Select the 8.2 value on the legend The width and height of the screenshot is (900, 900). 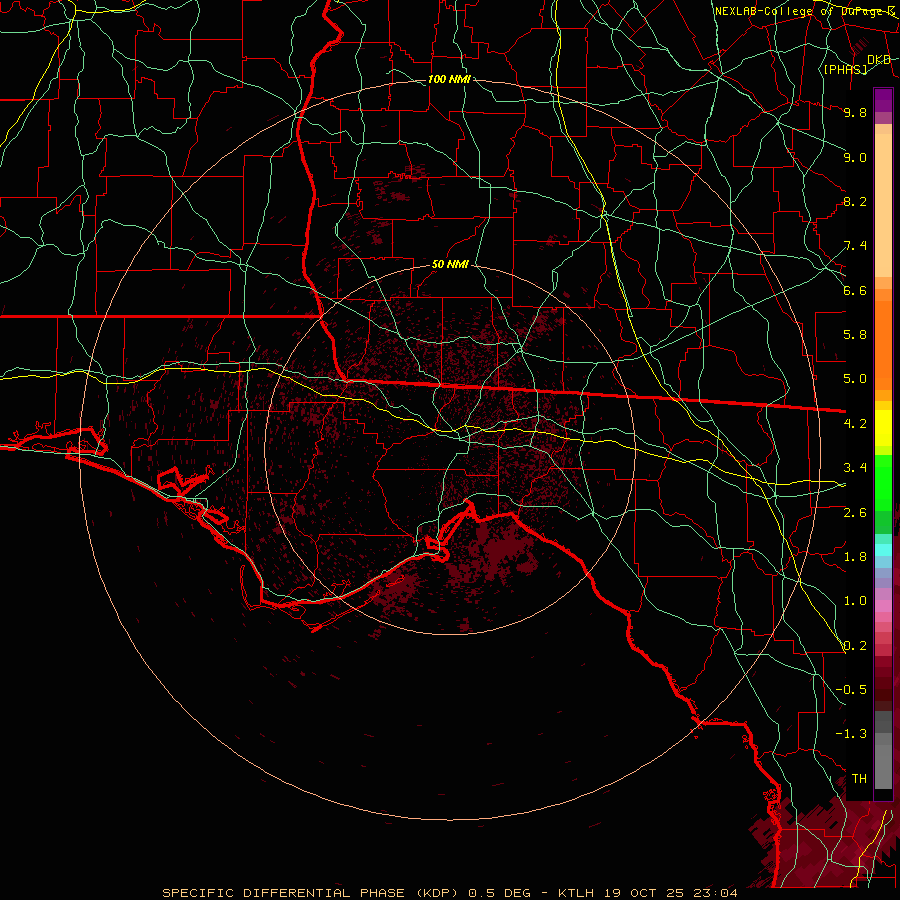pyautogui.click(x=855, y=201)
